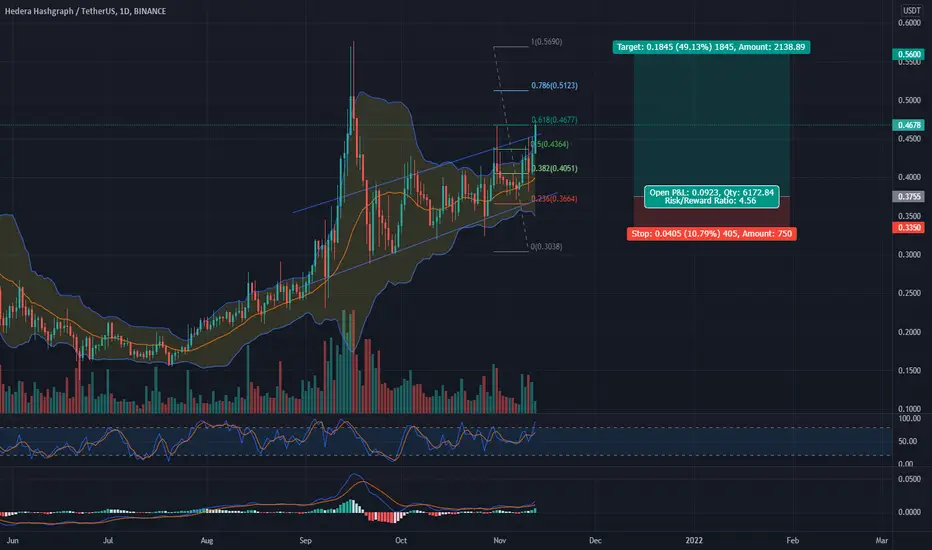Click the Oct label on time axis
This screenshot has width=932, height=550.
click(x=401, y=540)
